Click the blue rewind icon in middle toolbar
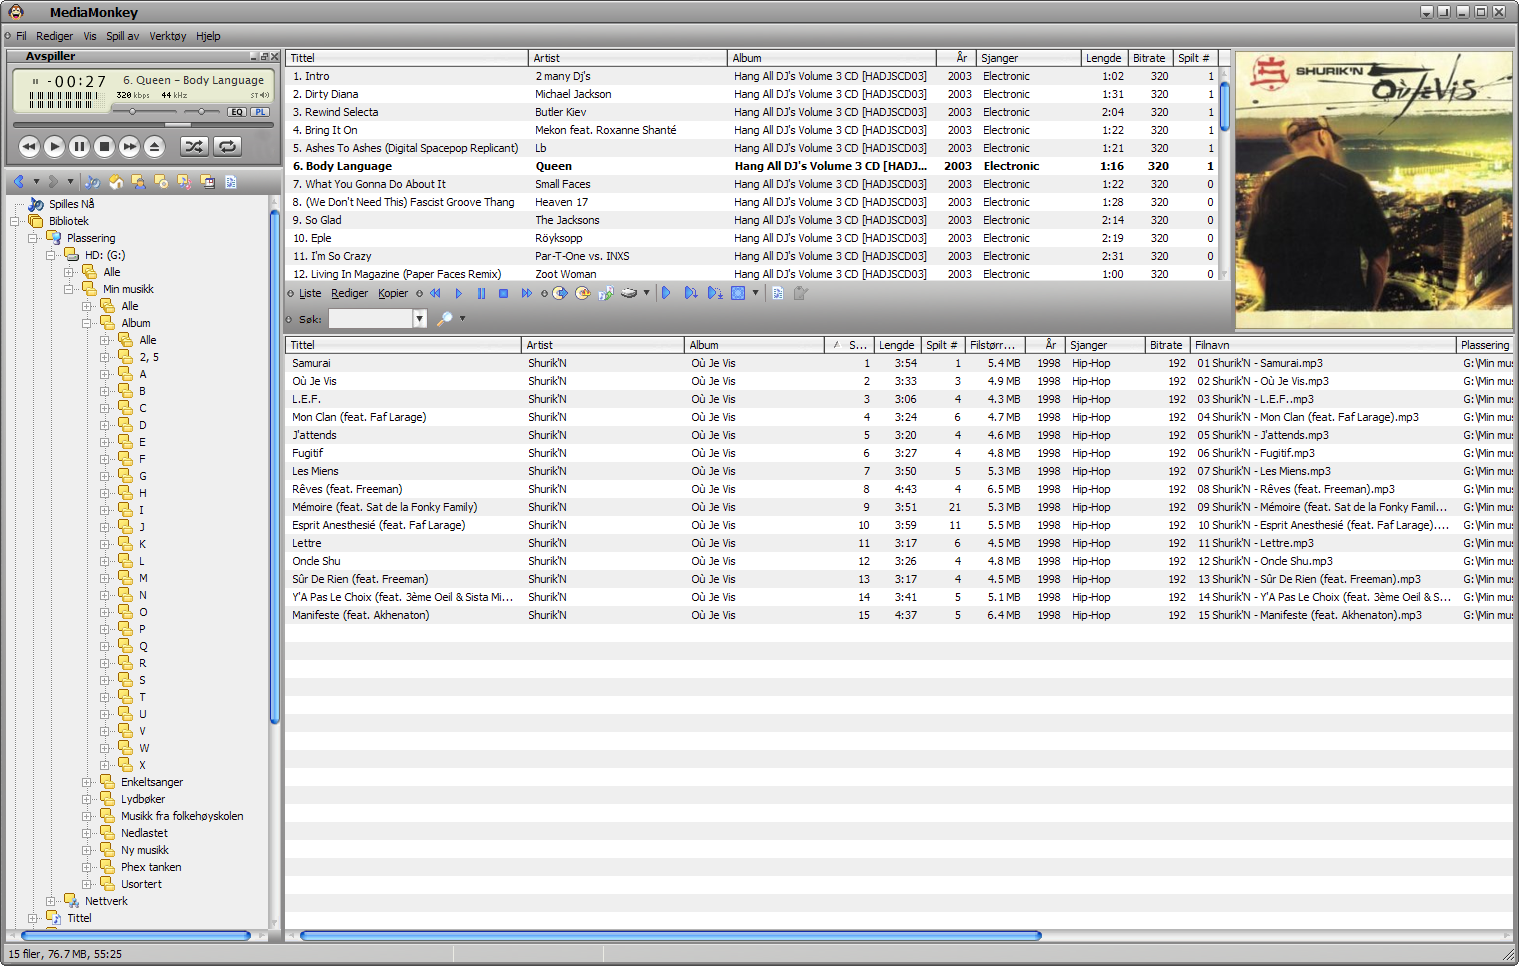 click(x=435, y=293)
